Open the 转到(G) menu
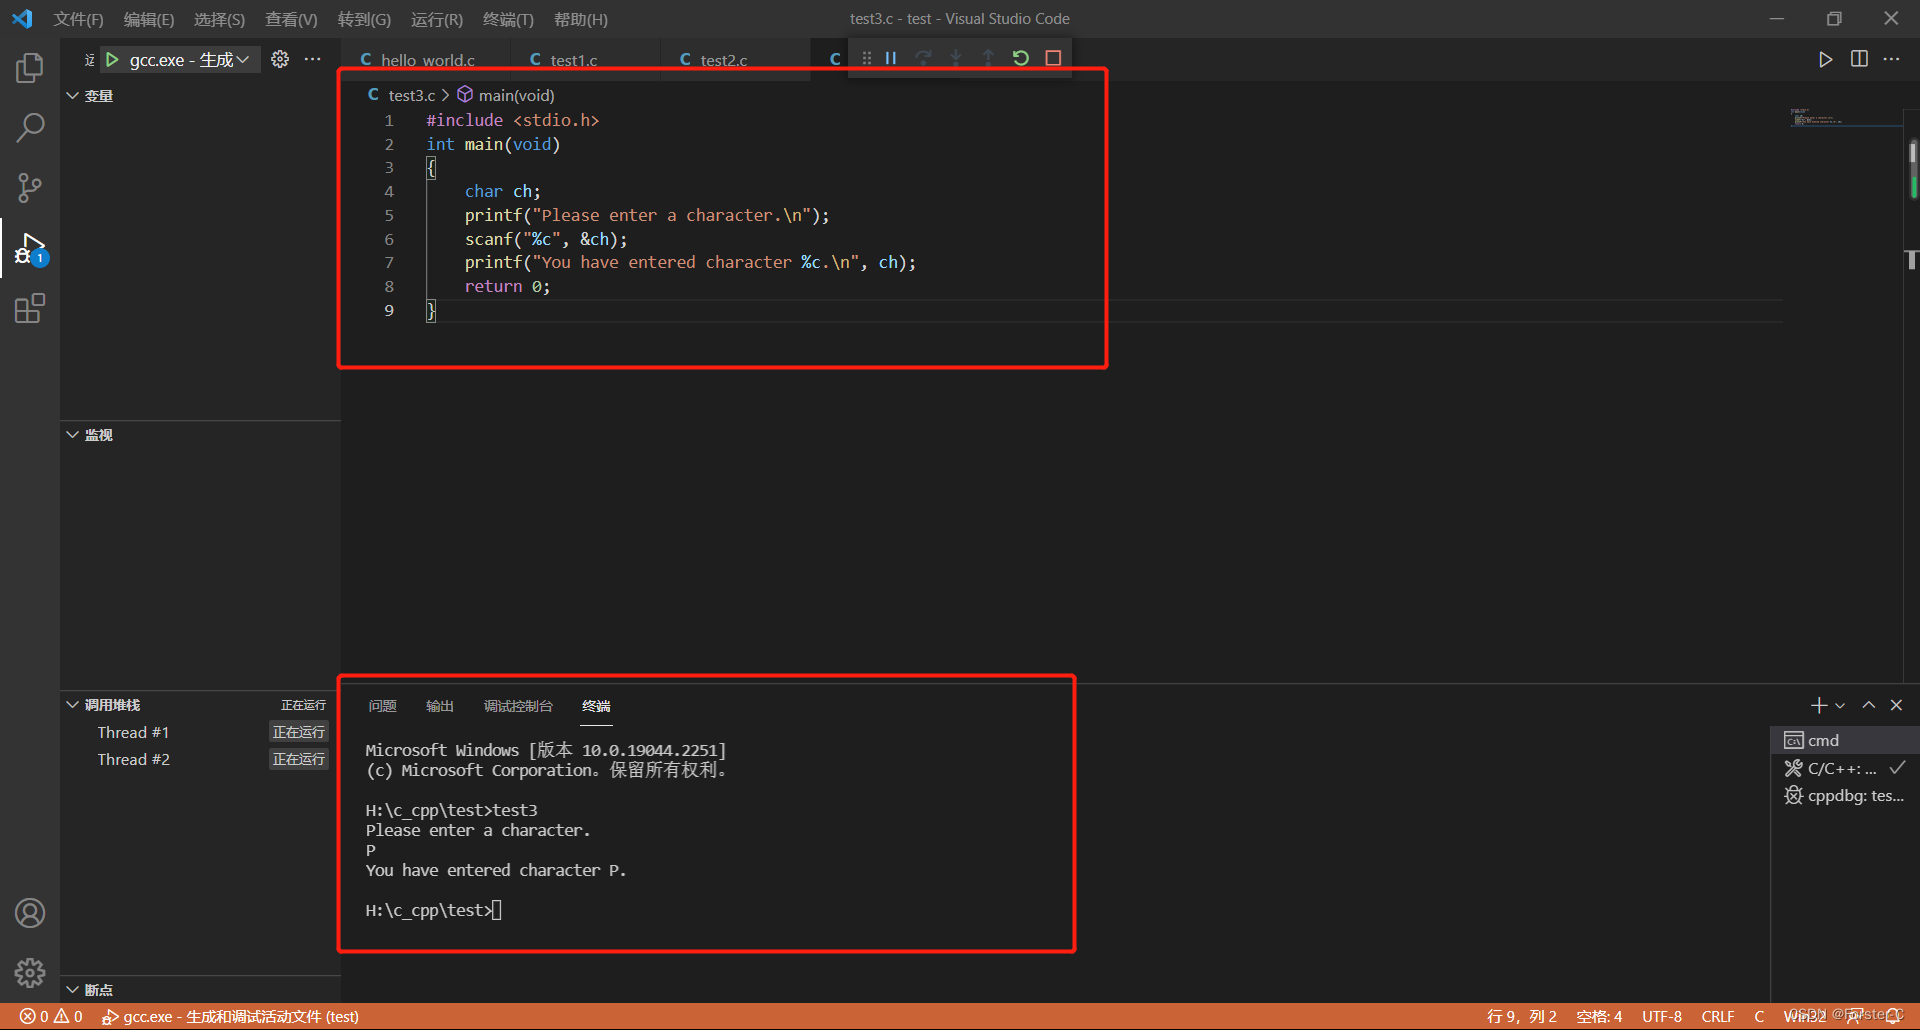The image size is (1920, 1030). [x=364, y=19]
